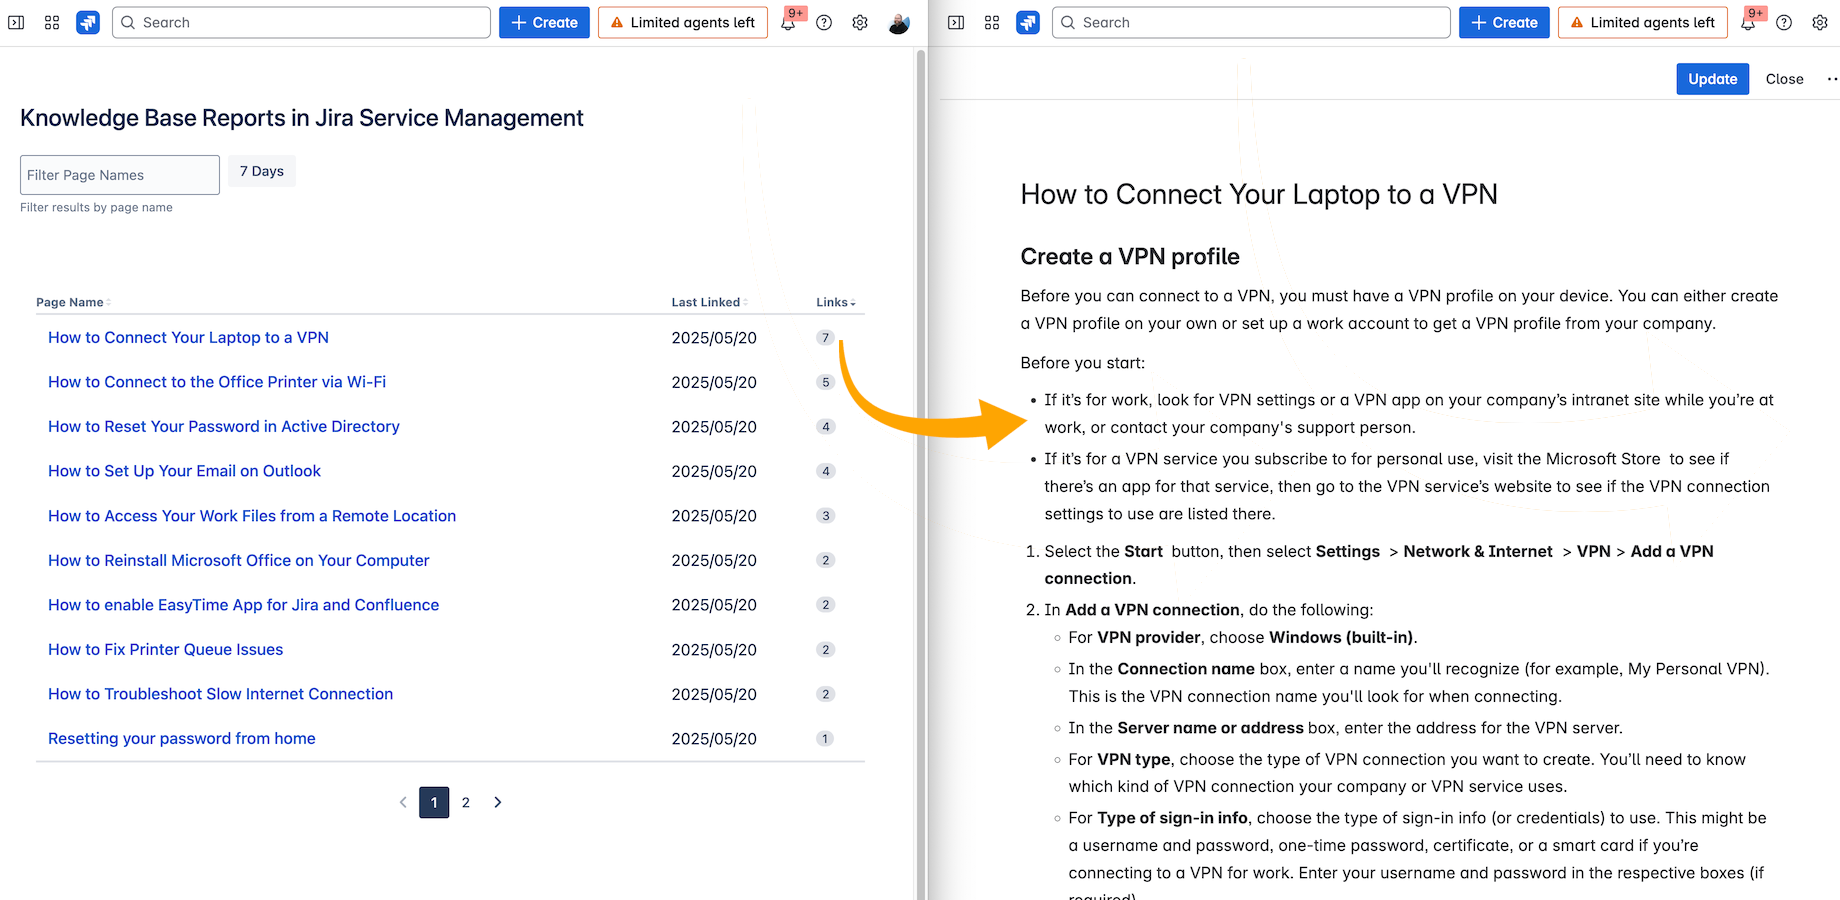The image size is (1840, 900).
Task: Open How to Connect to the Office Printer via Wi-Fi
Action: (217, 382)
